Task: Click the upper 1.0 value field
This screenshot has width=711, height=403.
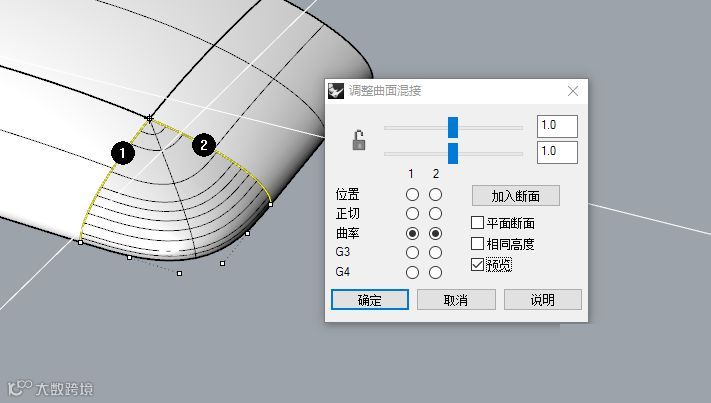Action: (557, 126)
